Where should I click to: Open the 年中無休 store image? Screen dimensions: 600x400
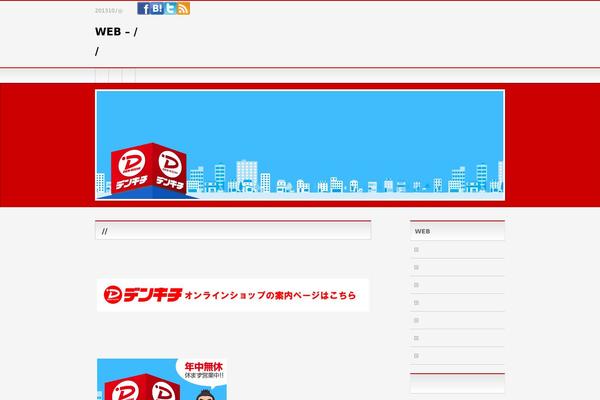point(162,379)
